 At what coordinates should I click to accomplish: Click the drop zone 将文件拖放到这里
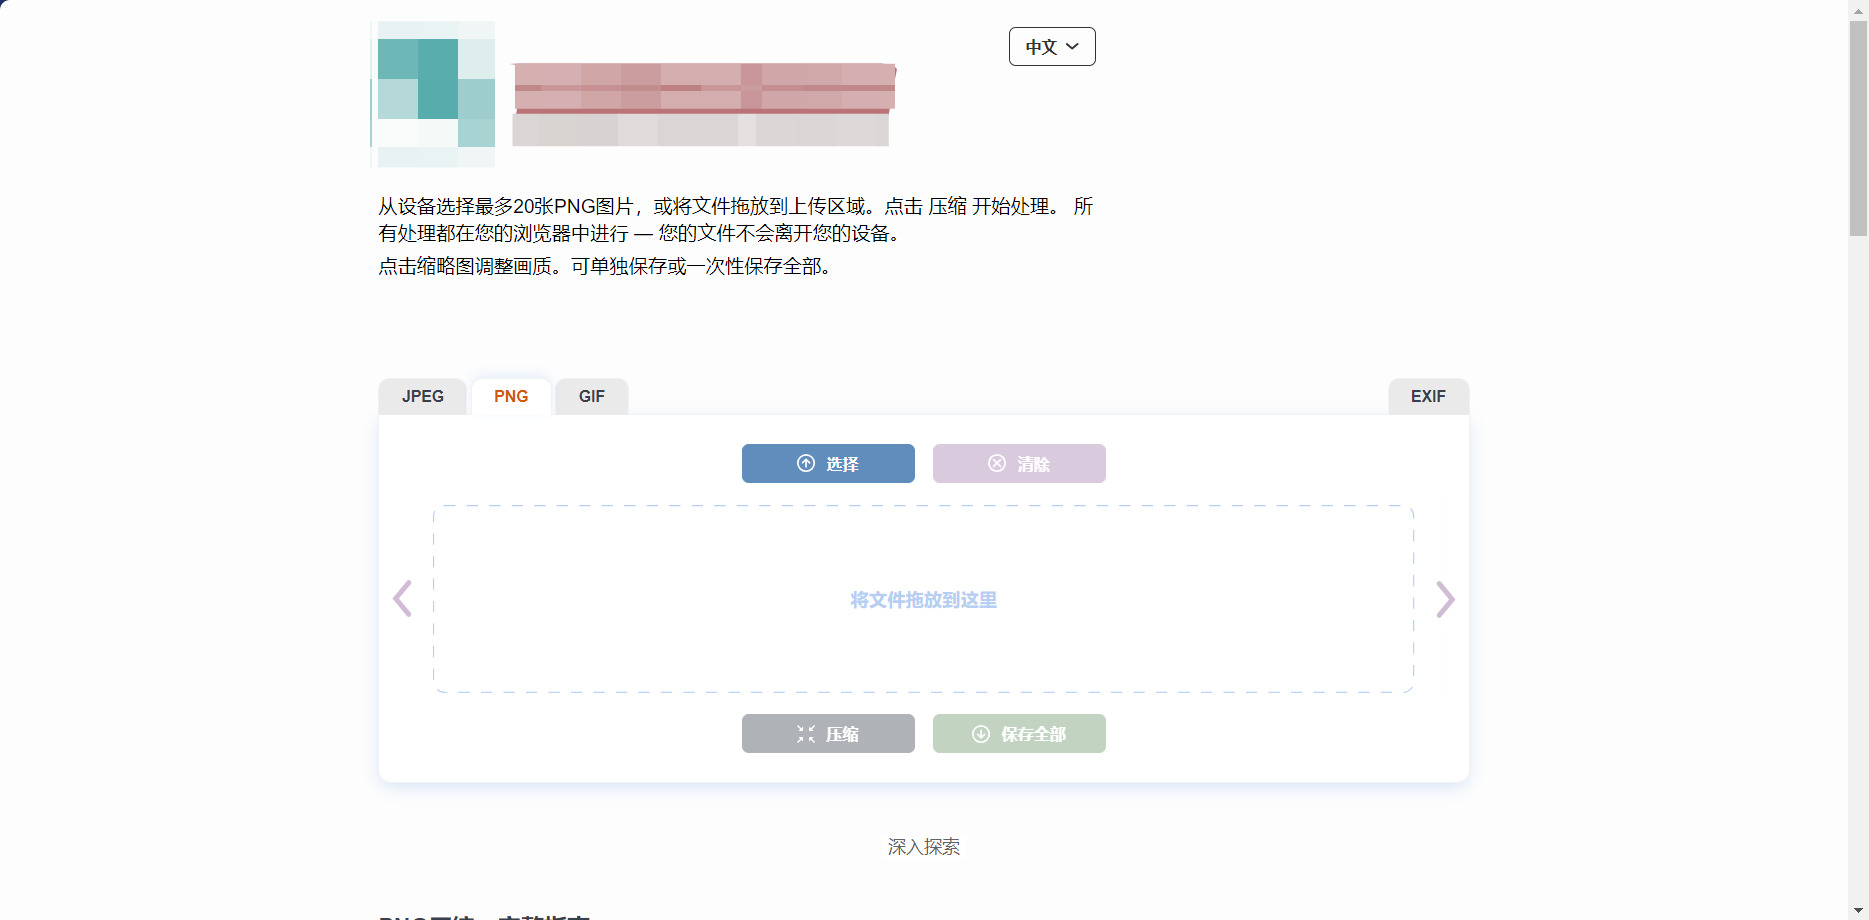pyautogui.click(x=923, y=599)
